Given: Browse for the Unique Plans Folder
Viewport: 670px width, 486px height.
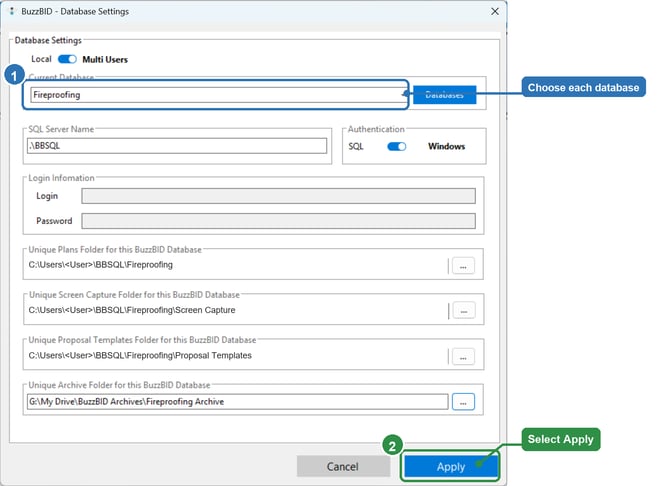Looking at the screenshot, I should tap(463, 266).
